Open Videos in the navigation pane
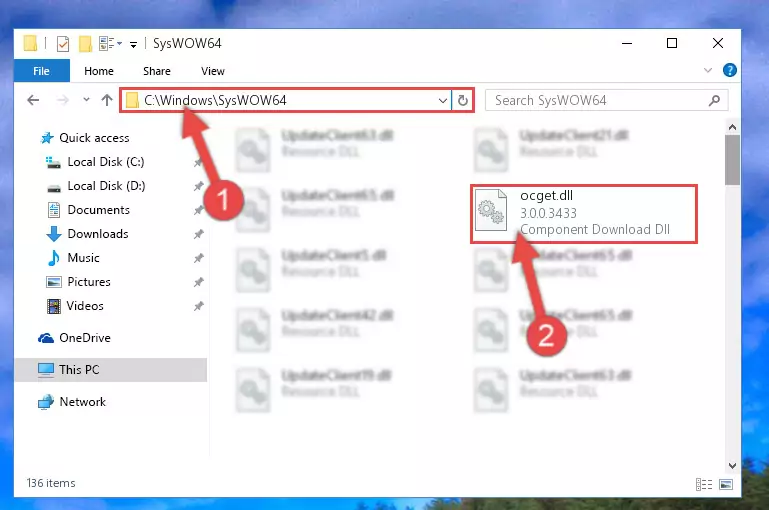 point(85,306)
